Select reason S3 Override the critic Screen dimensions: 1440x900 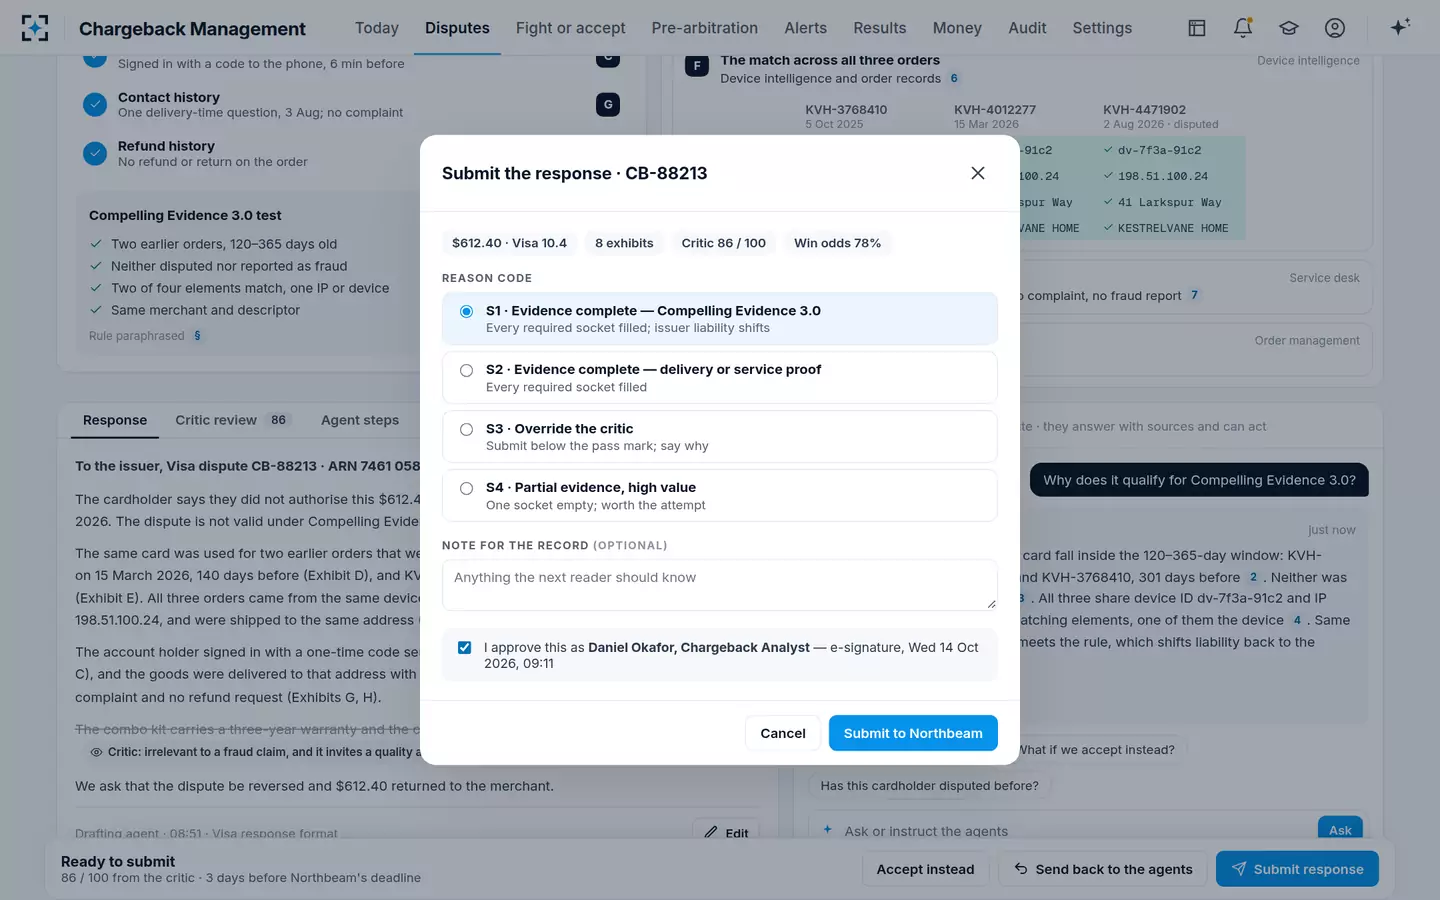pos(720,436)
